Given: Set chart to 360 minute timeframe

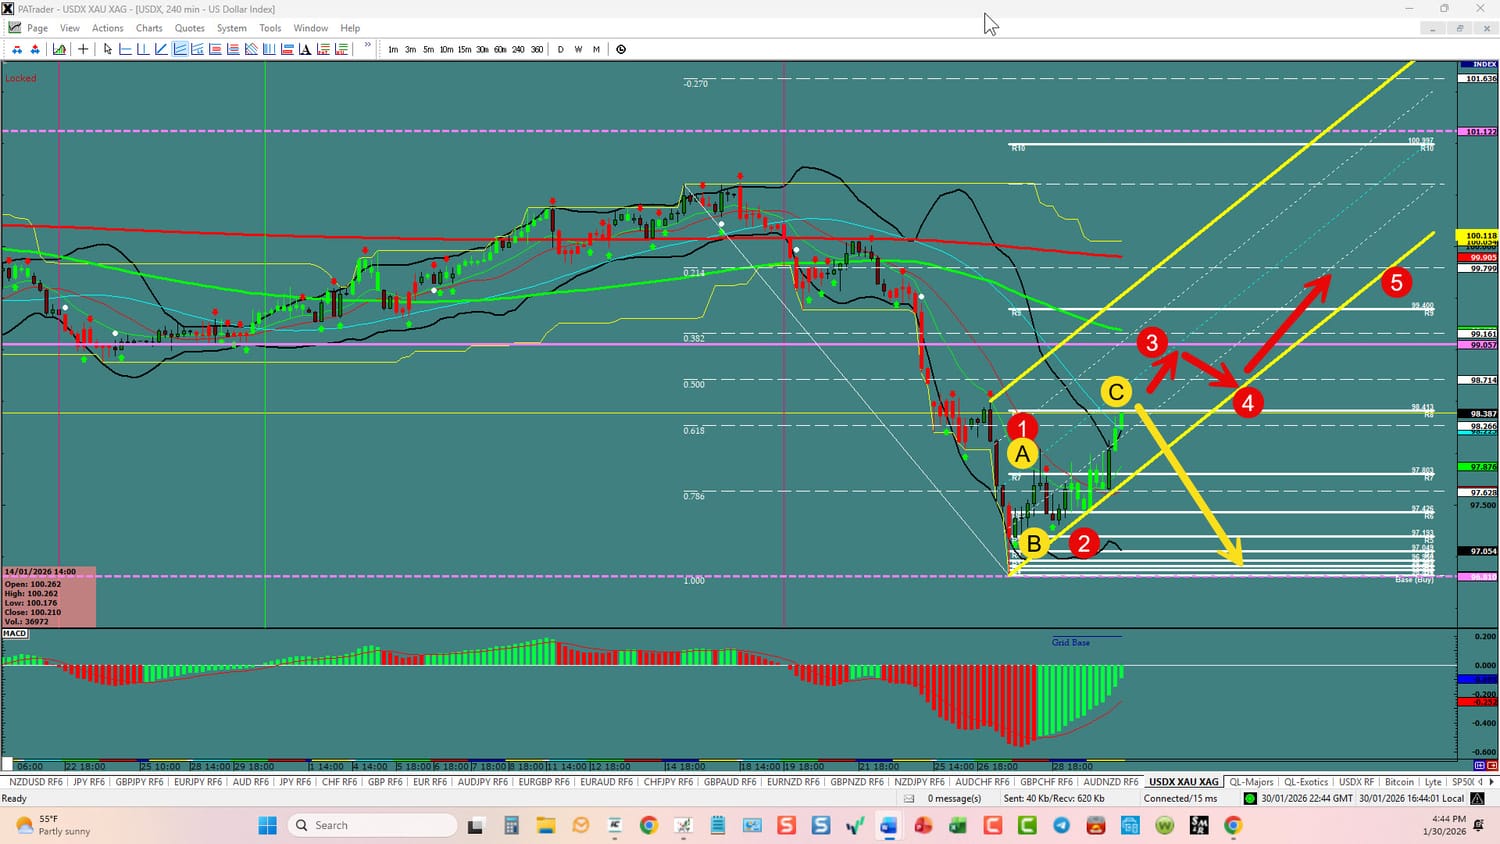Looking at the screenshot, I should 537,49.
